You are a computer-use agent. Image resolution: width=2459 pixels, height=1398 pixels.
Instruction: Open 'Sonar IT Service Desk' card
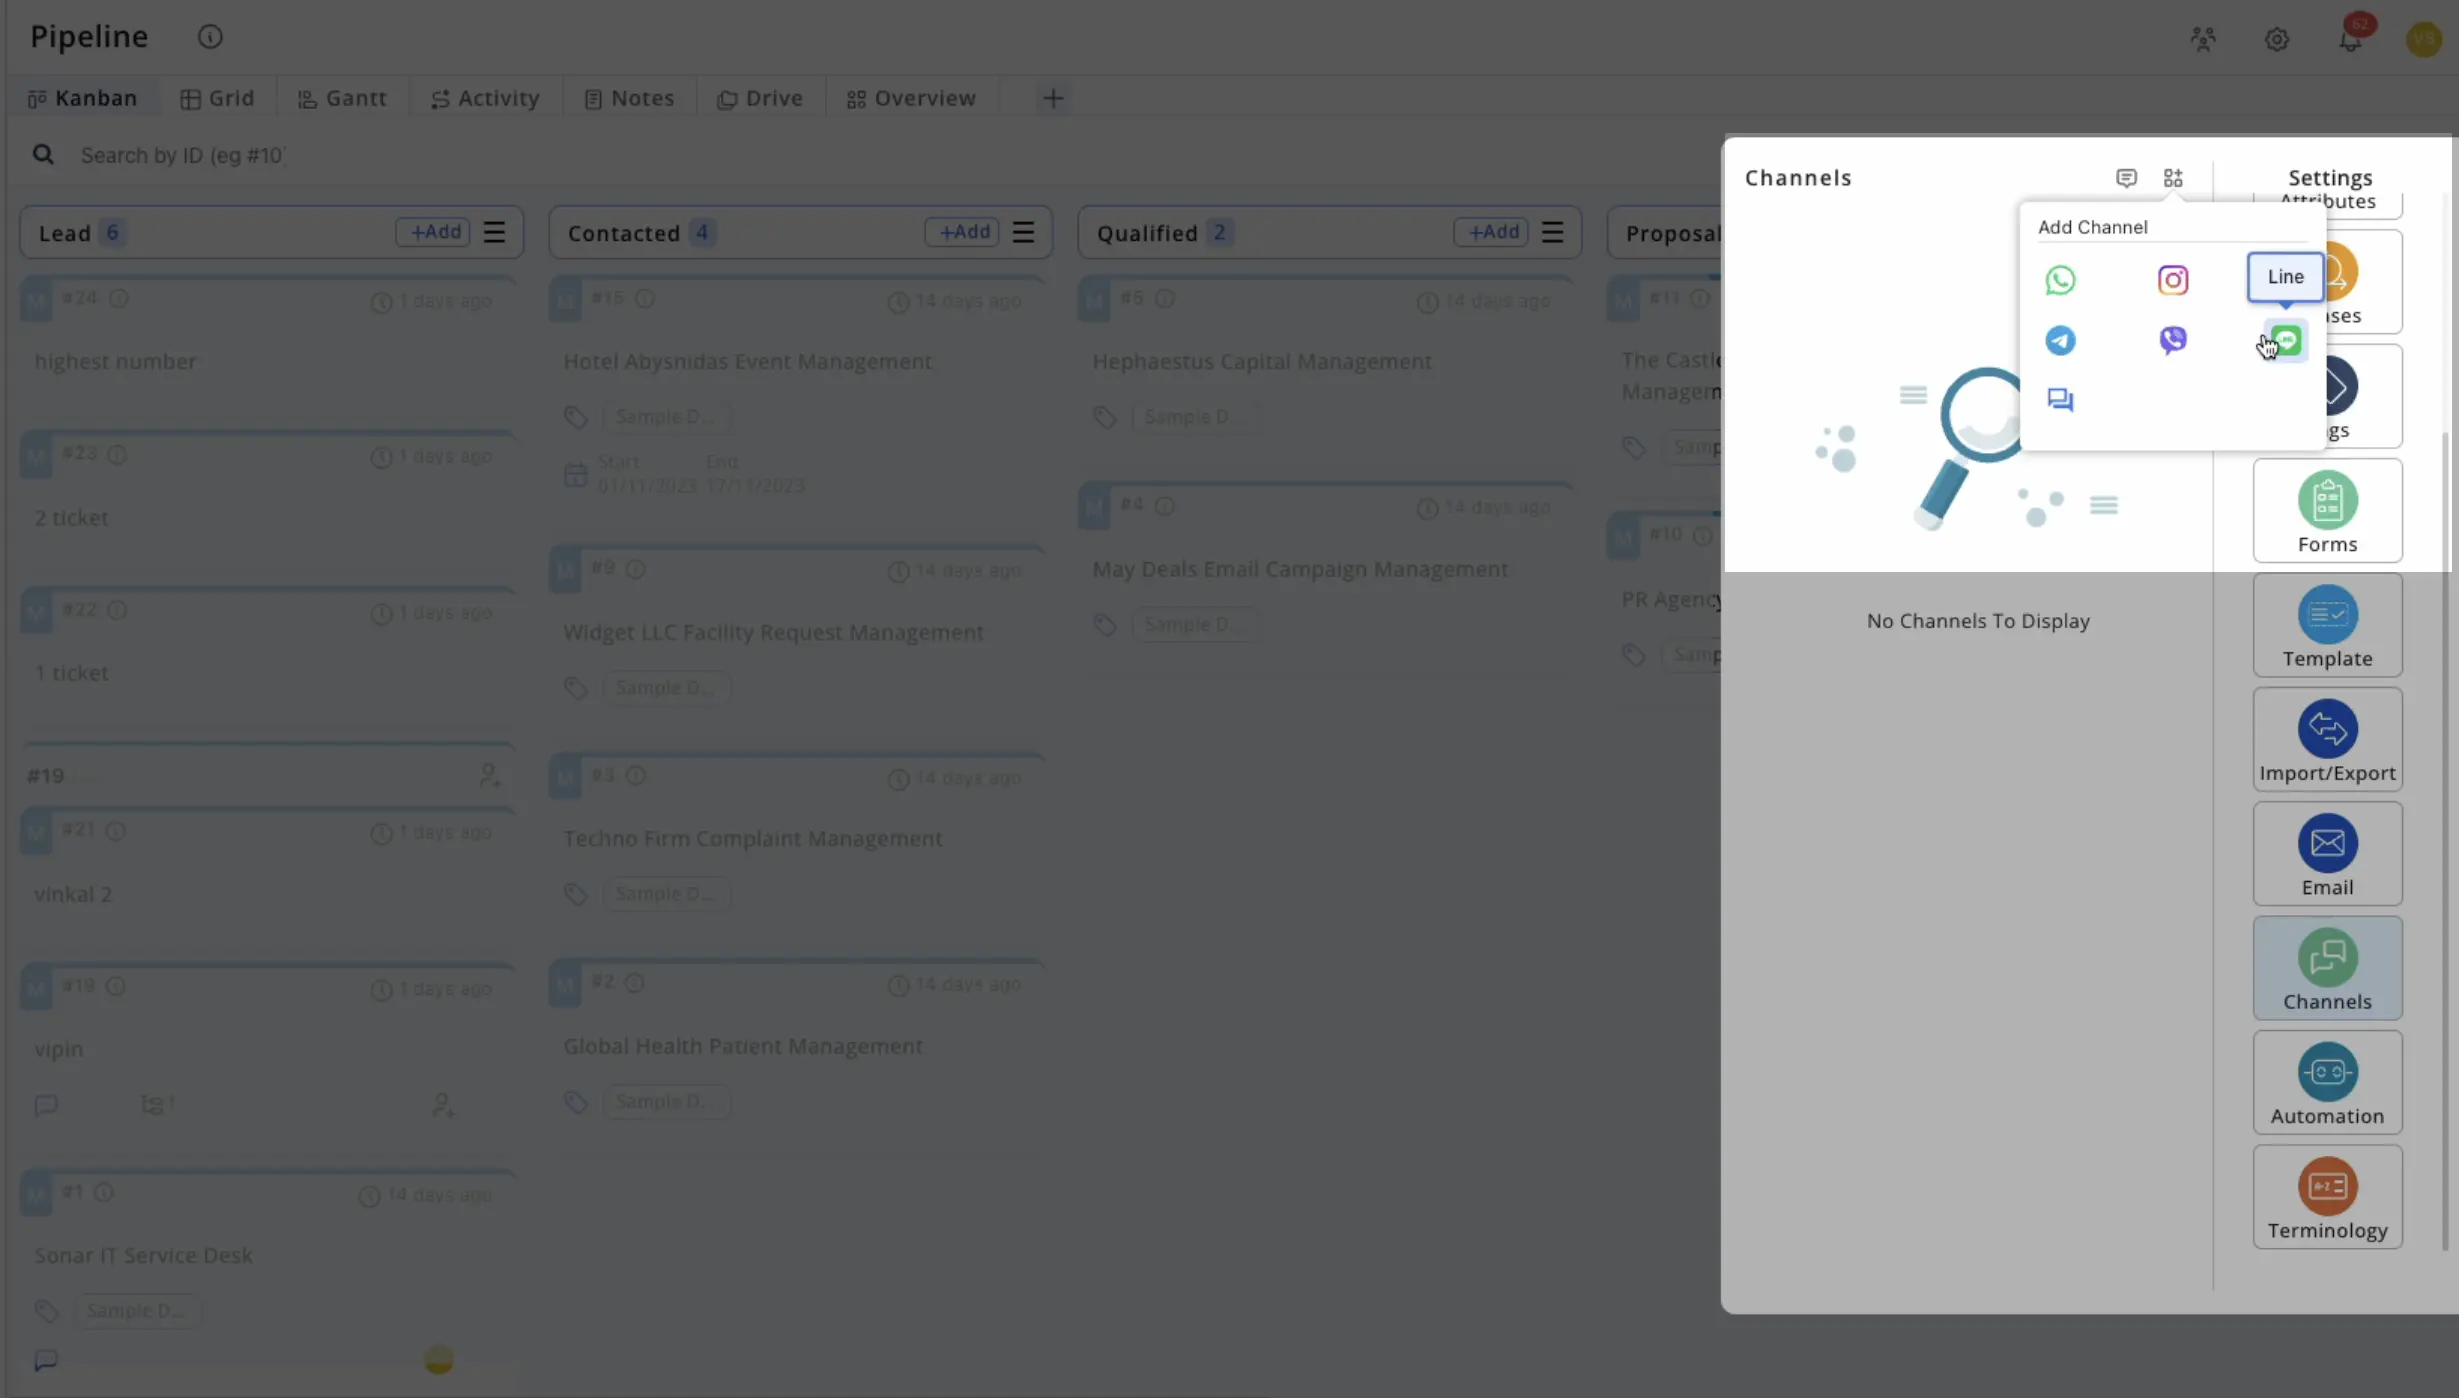coord(268,1276)
